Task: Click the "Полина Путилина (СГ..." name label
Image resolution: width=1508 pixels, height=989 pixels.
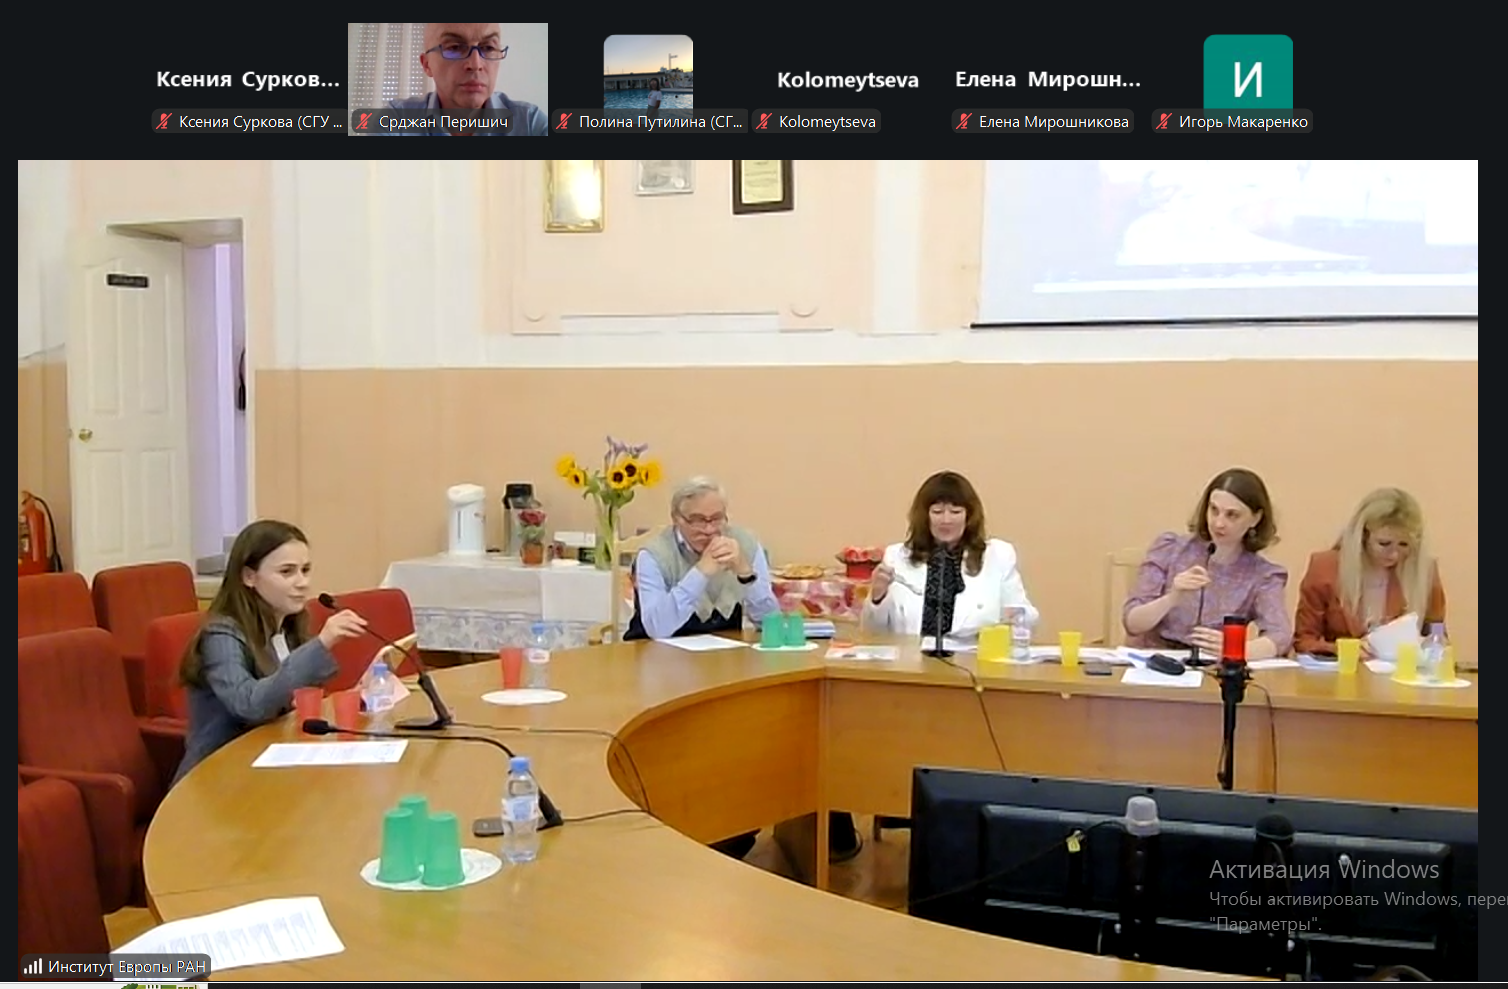Action: click(x=661, y=122)
